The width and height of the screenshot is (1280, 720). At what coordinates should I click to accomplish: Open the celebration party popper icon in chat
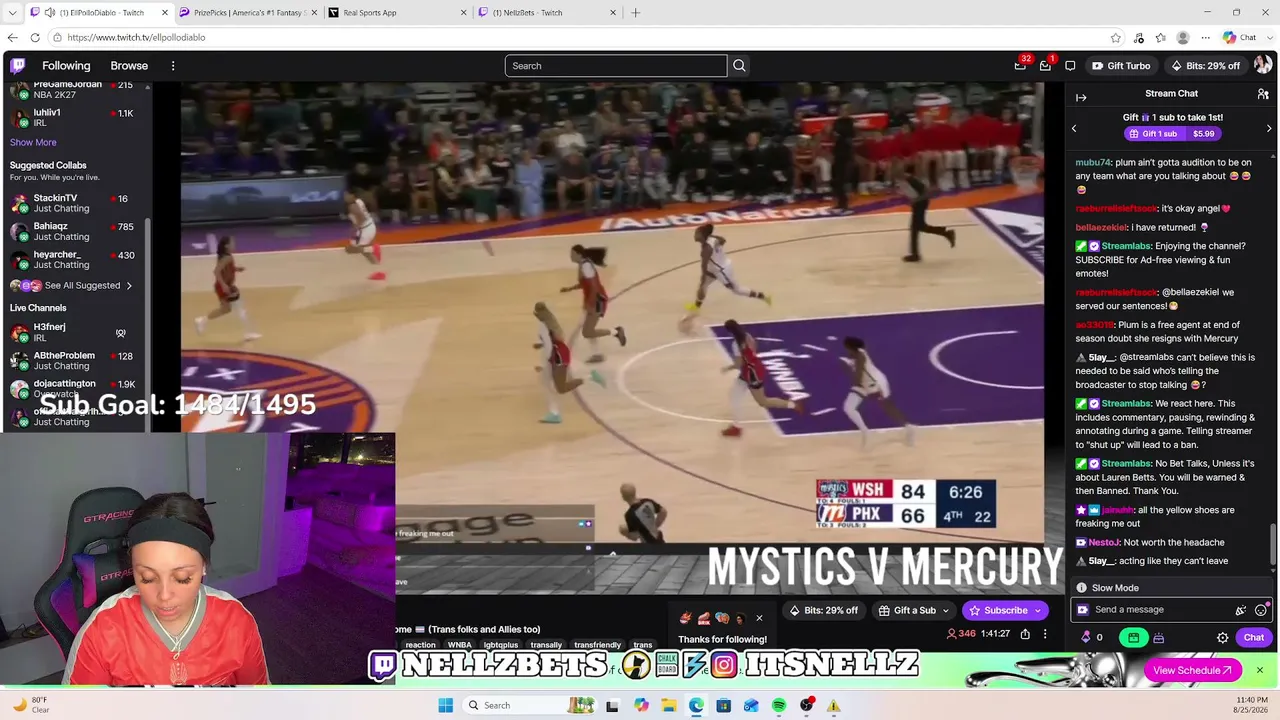click(x=1241, y=610)
